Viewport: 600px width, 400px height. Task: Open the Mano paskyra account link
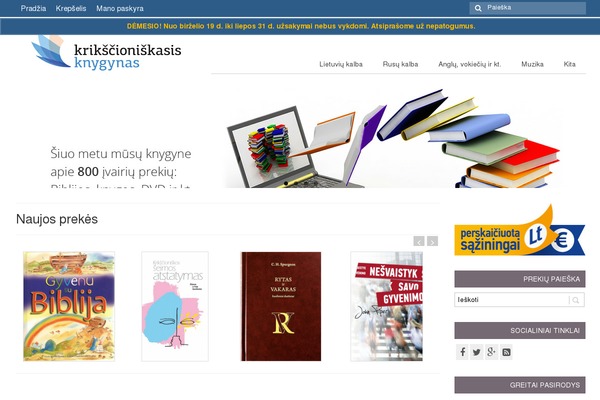coord(120,8)
